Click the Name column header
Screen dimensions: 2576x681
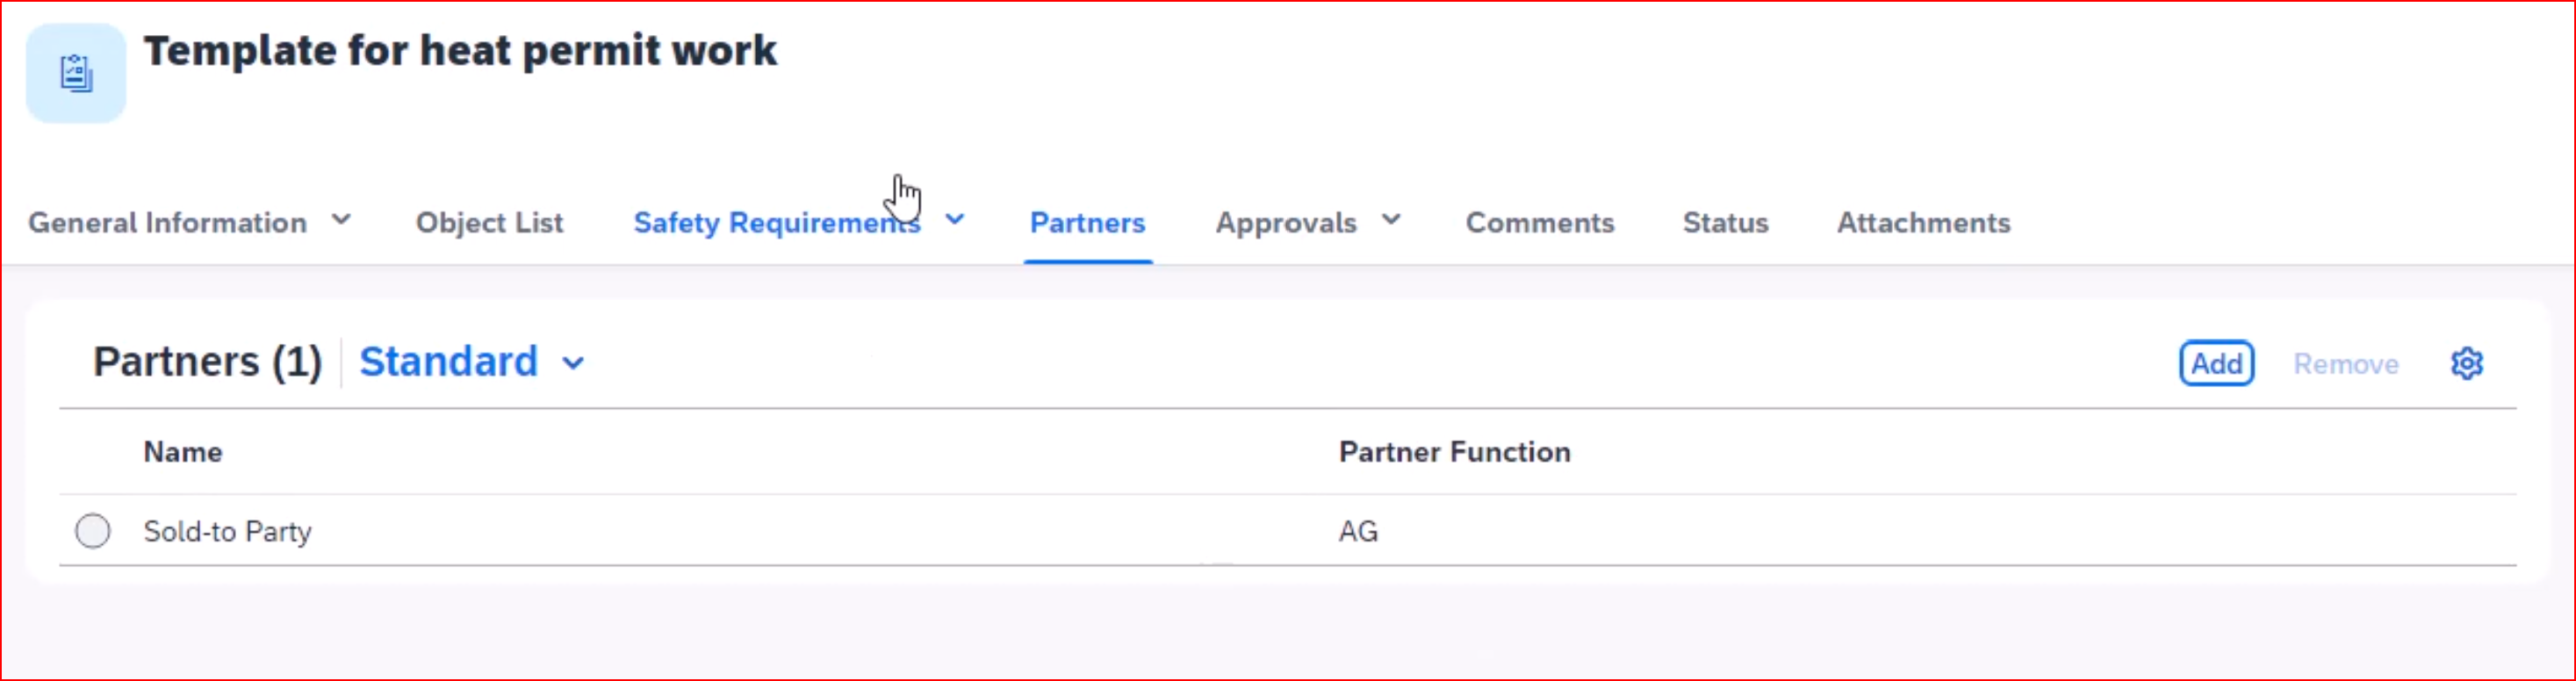(x=183, y=452)
